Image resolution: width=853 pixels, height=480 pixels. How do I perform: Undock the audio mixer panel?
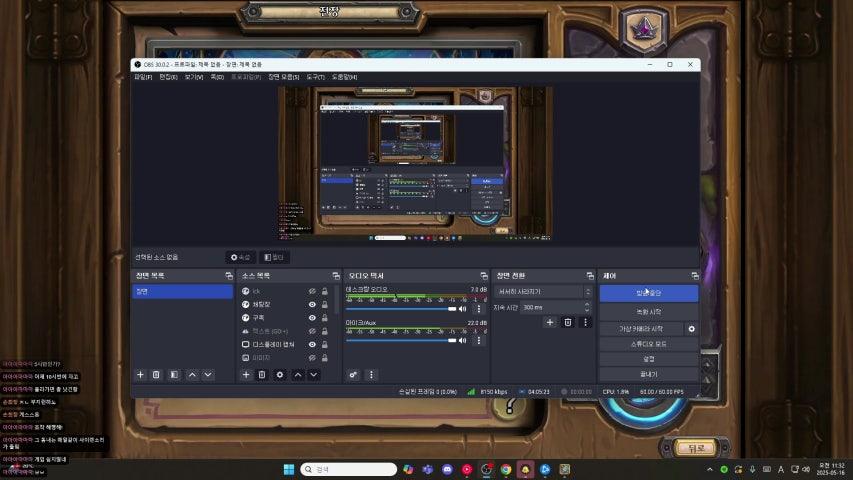coord(484,276)
